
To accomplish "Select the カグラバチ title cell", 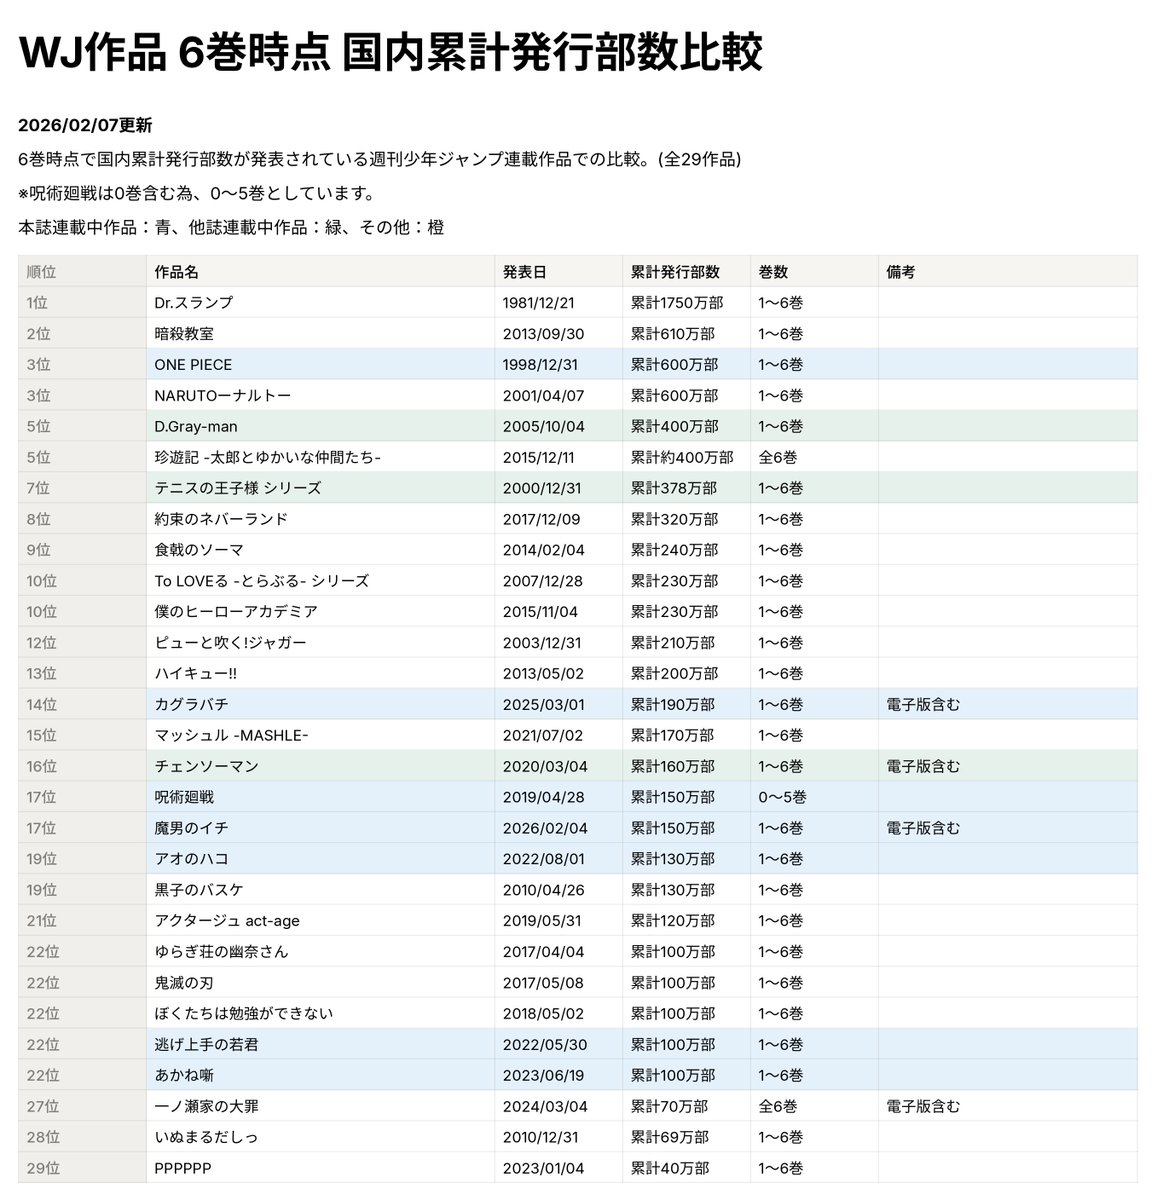I will [320, 705].
